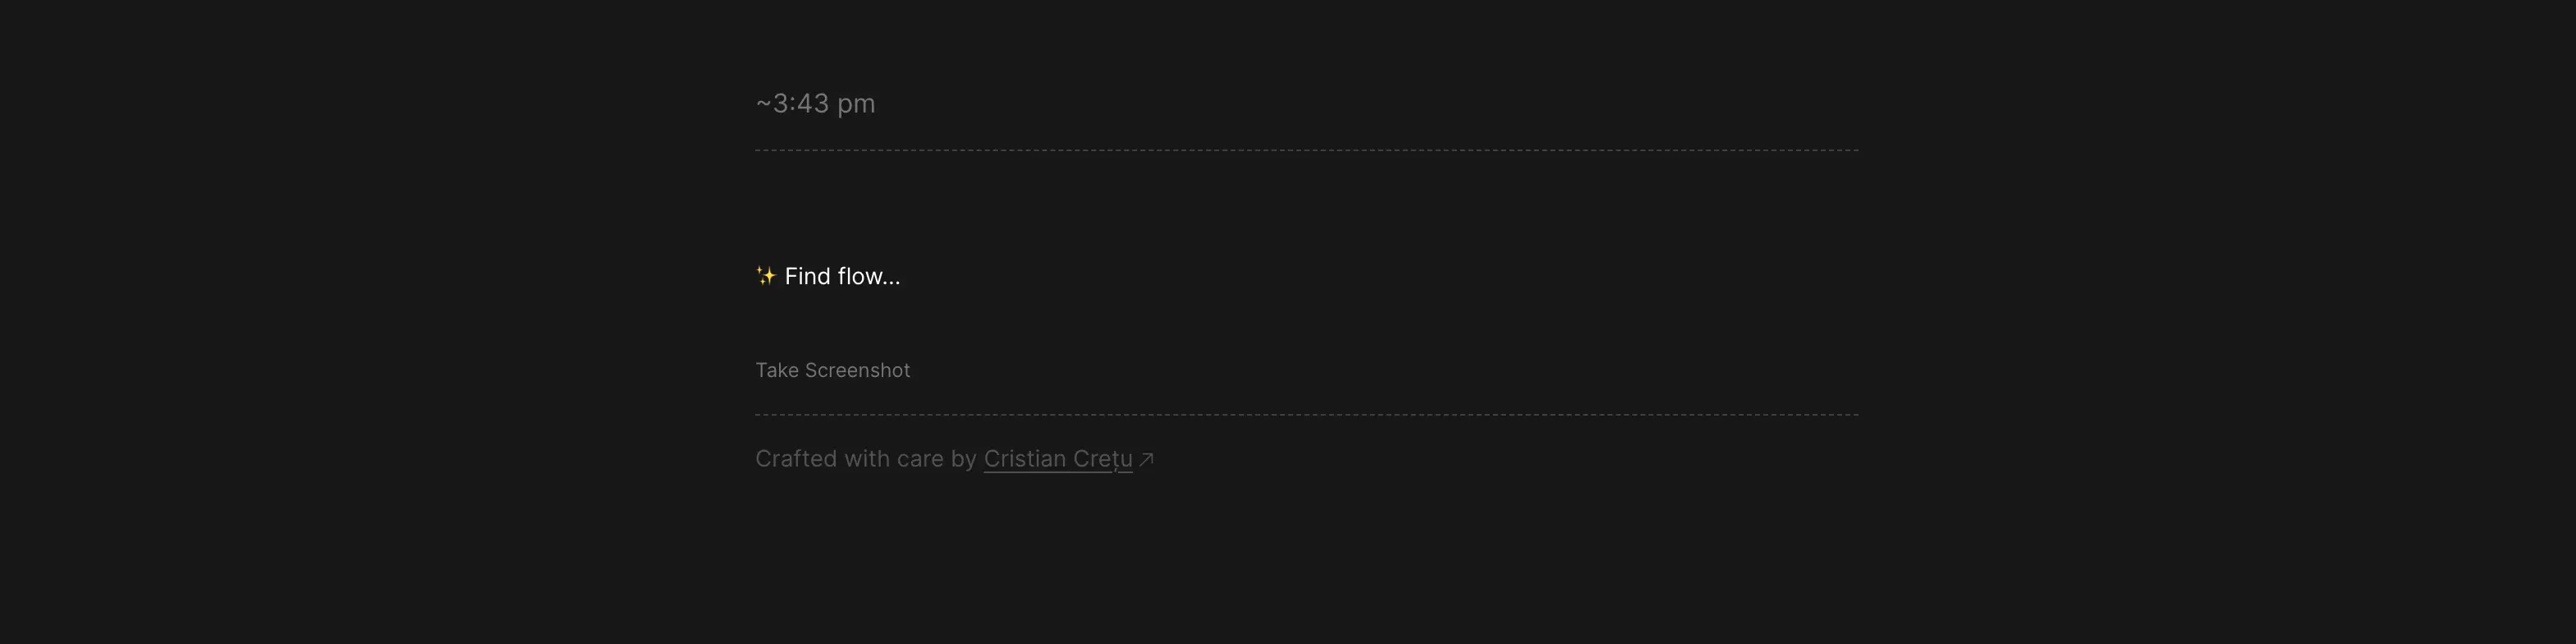Click the "3:43" digits of the clock
The image size is (2576, 644).
(x=801, y=103)
